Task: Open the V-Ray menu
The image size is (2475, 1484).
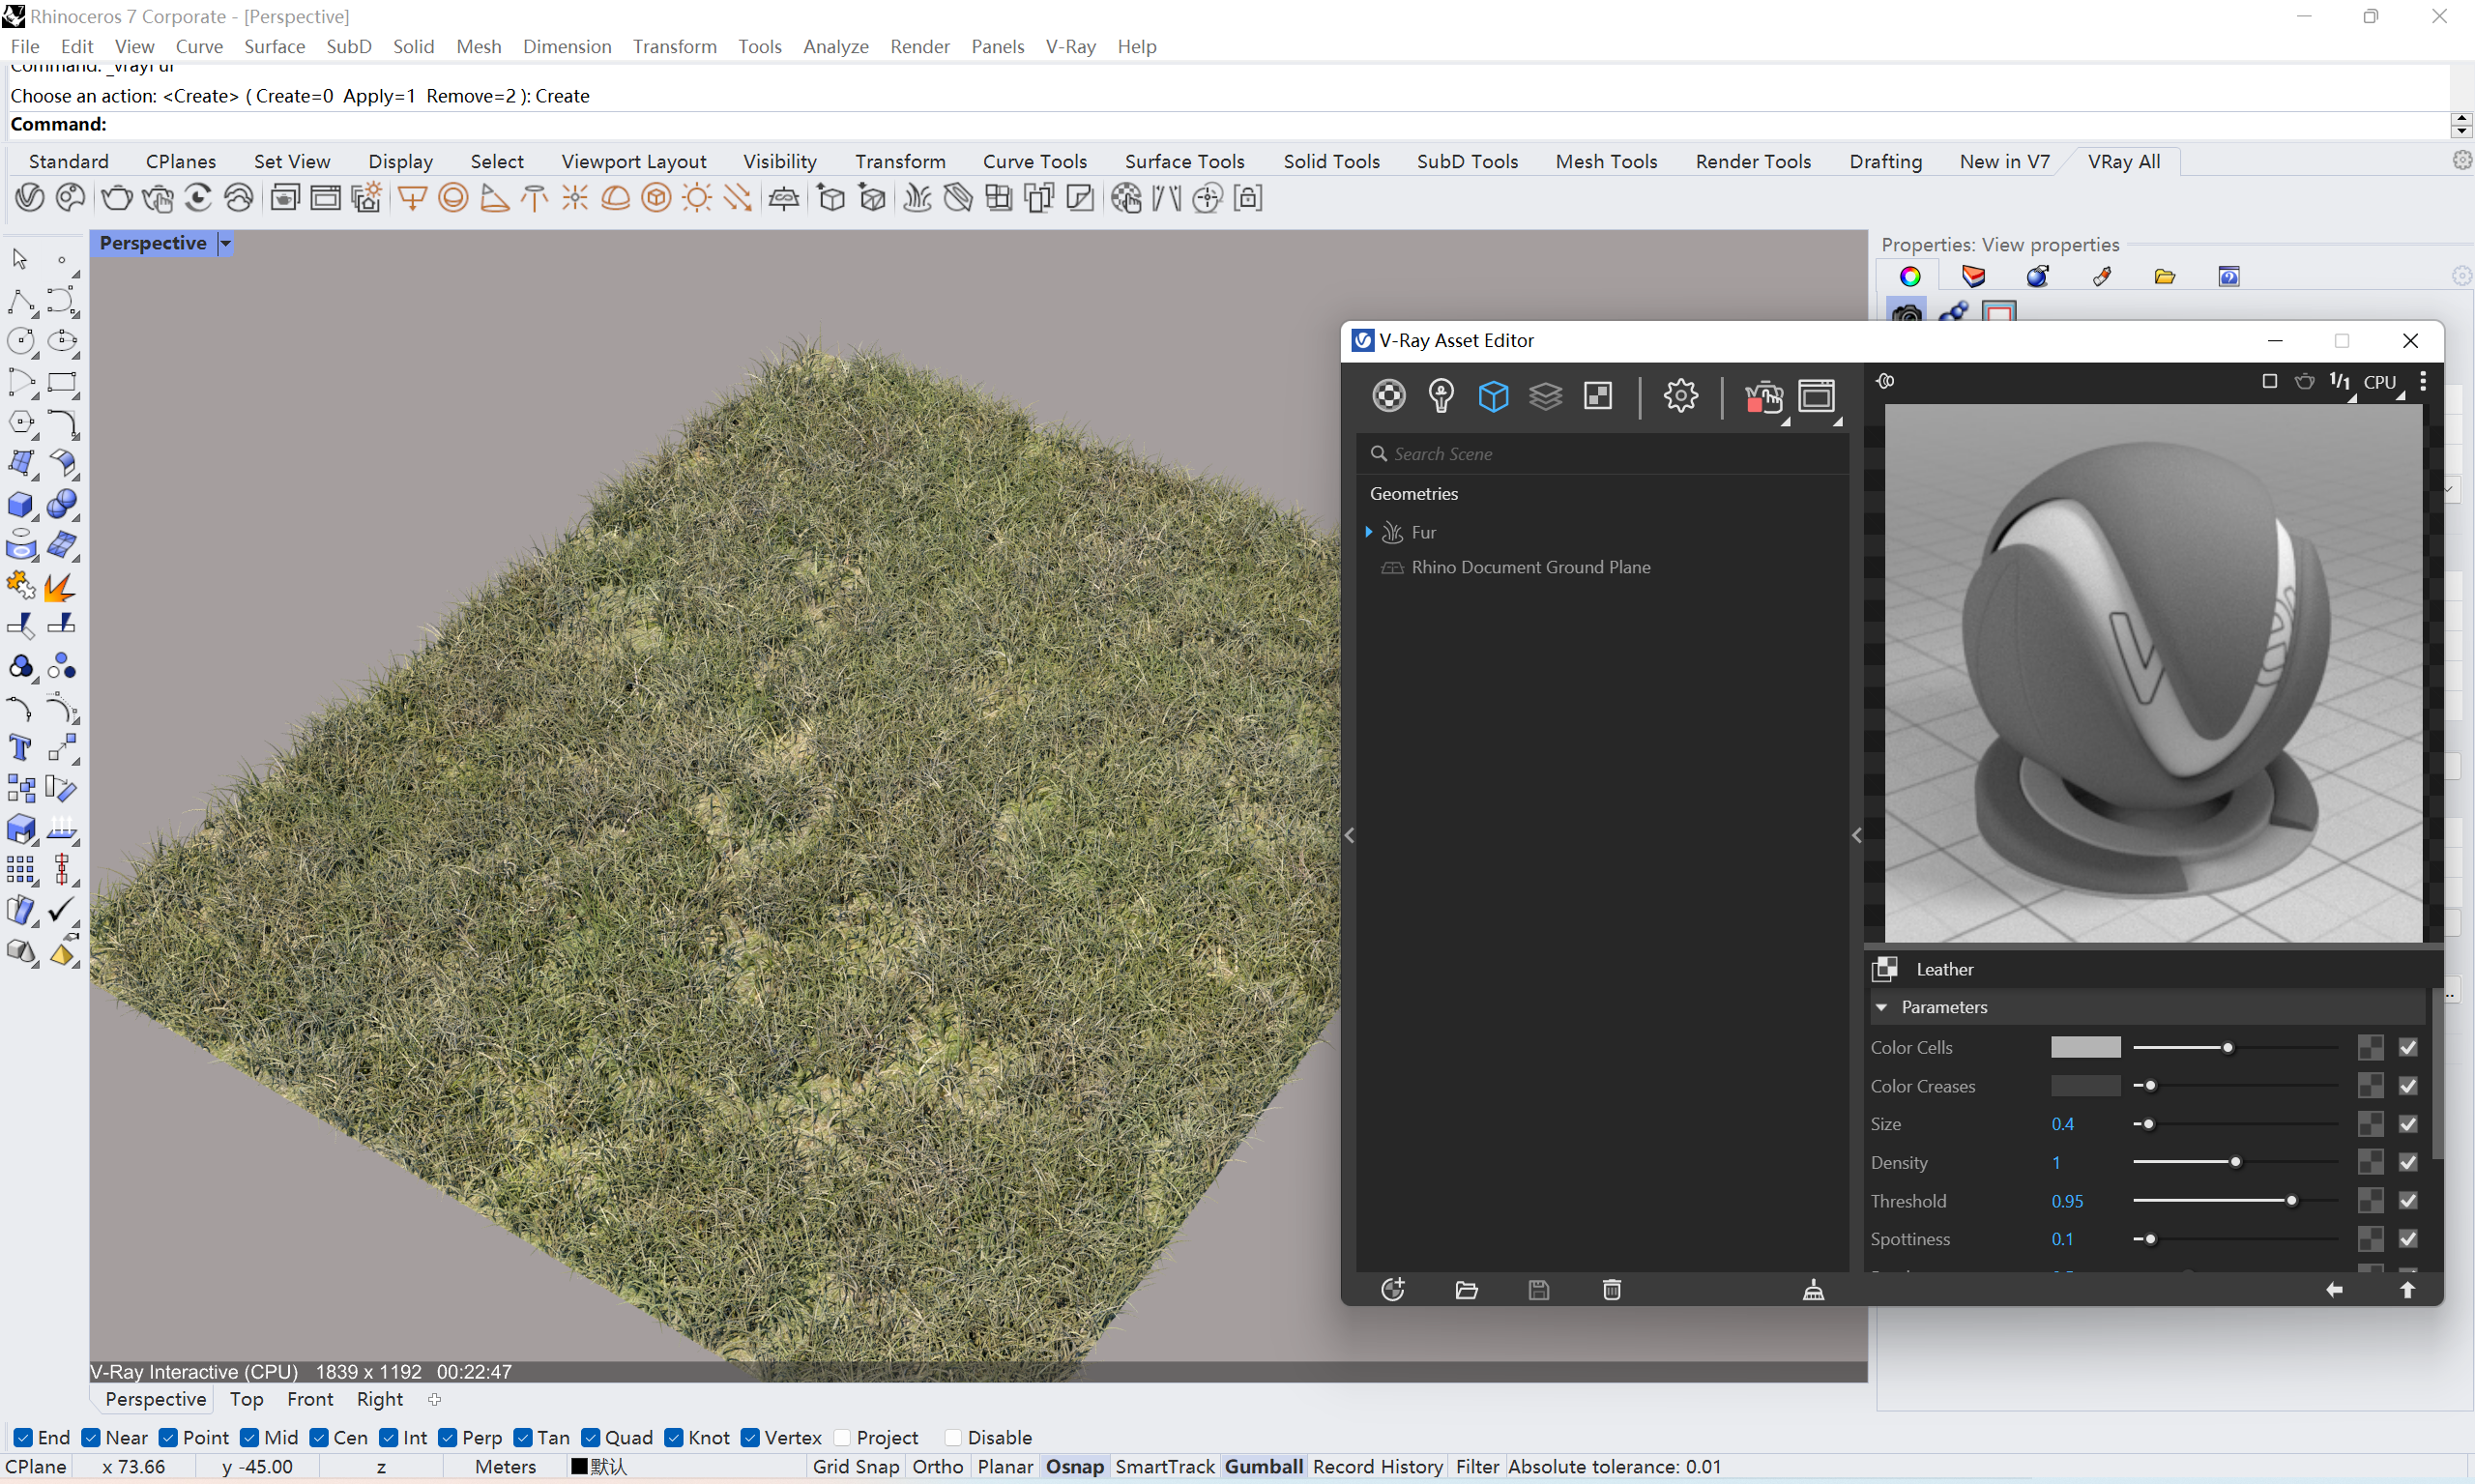Action: tap(1070, 46)
